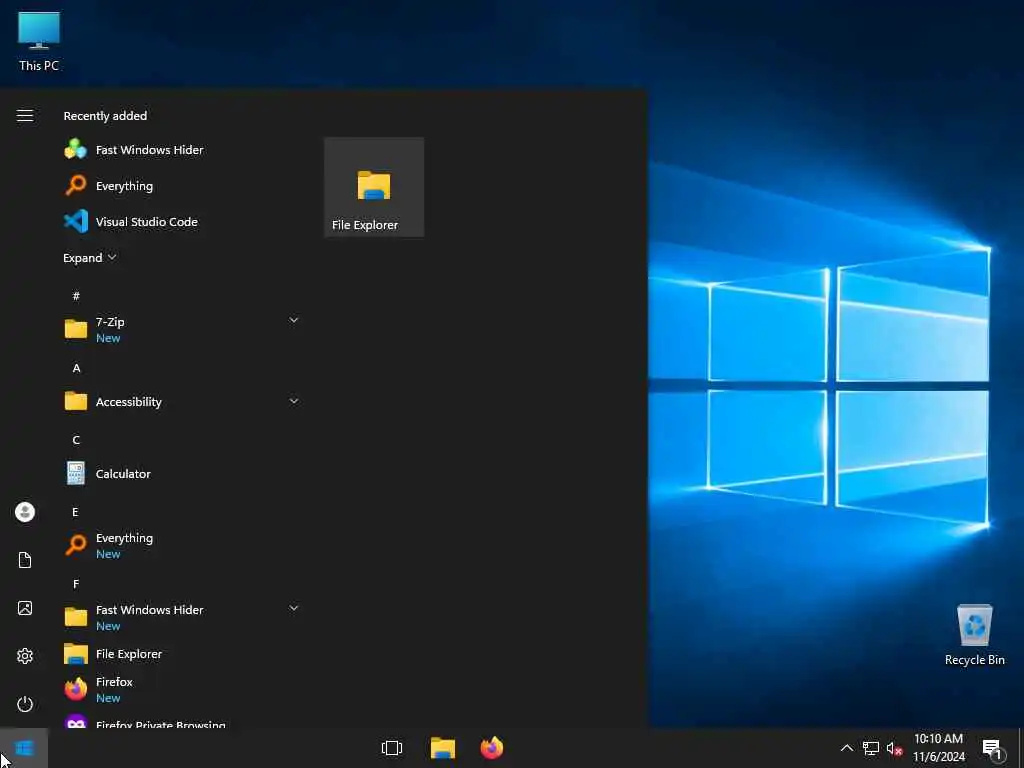Click the 'Recently added' heading
Screen dimensions: 1024x768
[105, 116]
